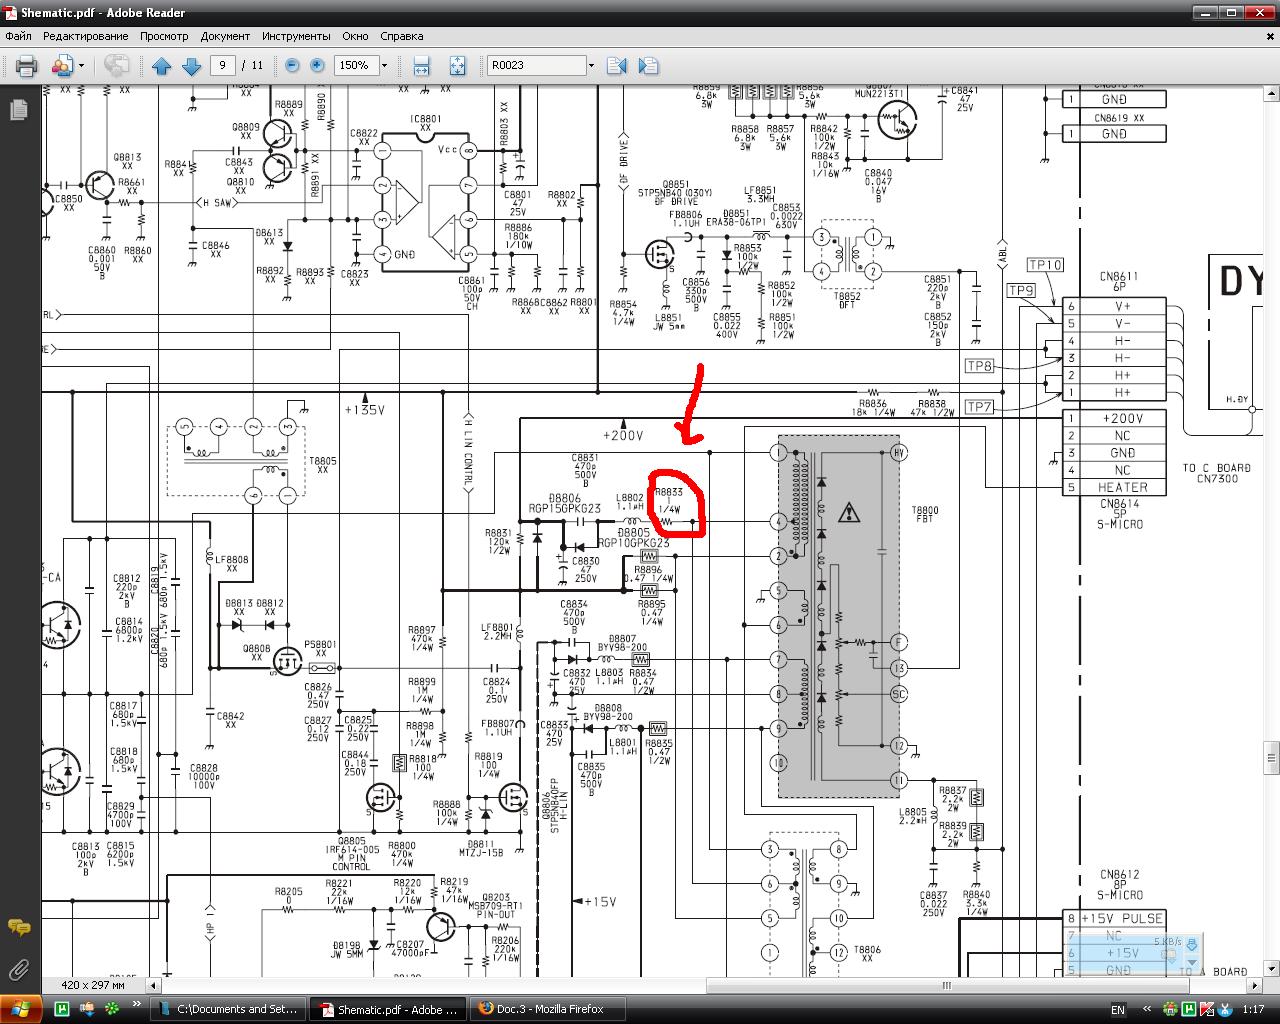1280x1024 pixels.
Task: Select the Fit Page view icon
Action: 457,66
